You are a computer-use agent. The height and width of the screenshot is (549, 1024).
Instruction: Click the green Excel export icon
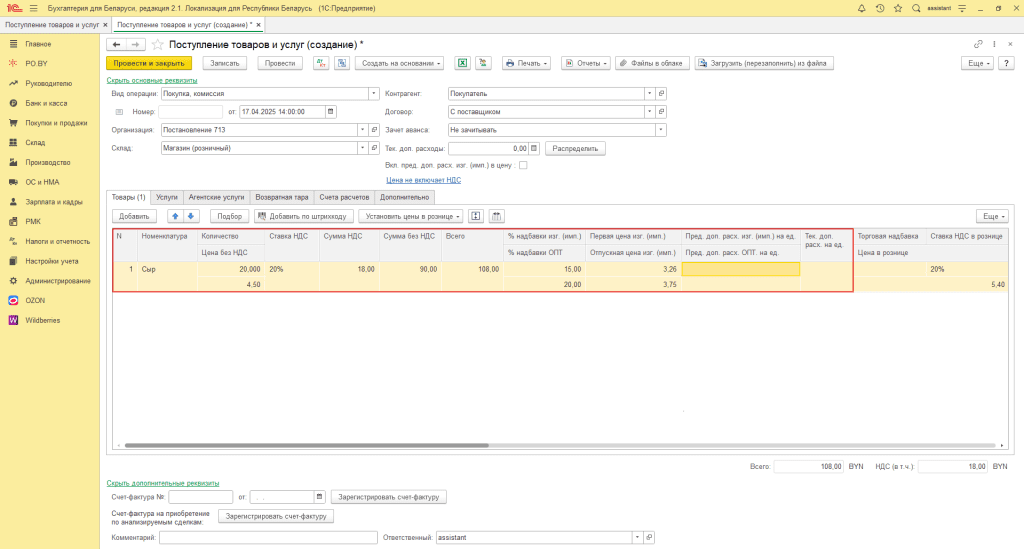click(x=462, y=63)
